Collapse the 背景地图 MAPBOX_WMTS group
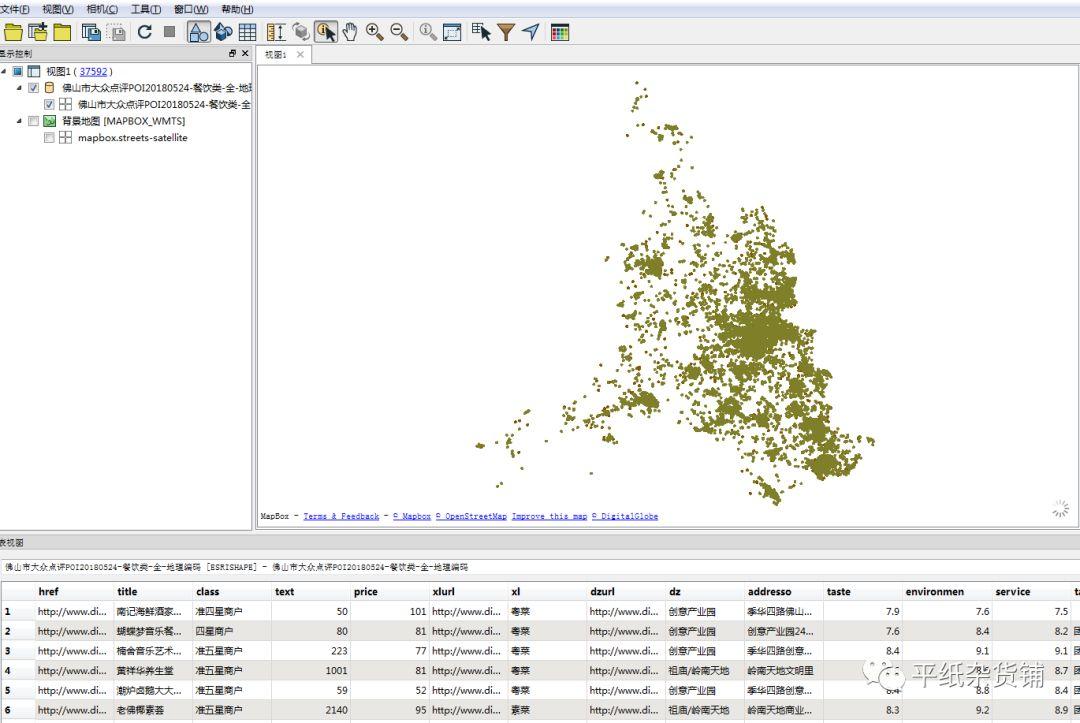 19,121
